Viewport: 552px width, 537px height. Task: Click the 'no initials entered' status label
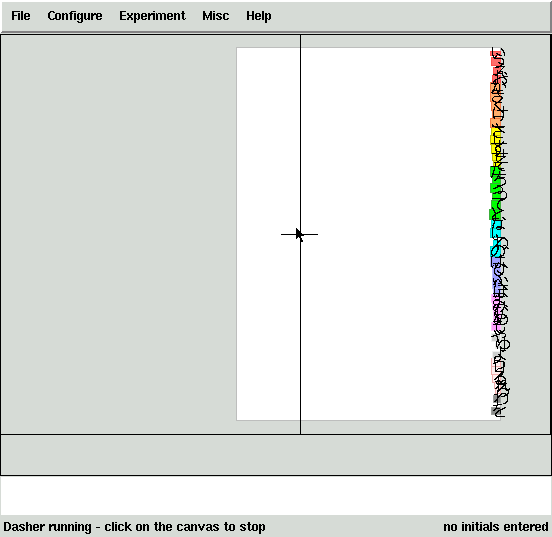pos(496,527)
